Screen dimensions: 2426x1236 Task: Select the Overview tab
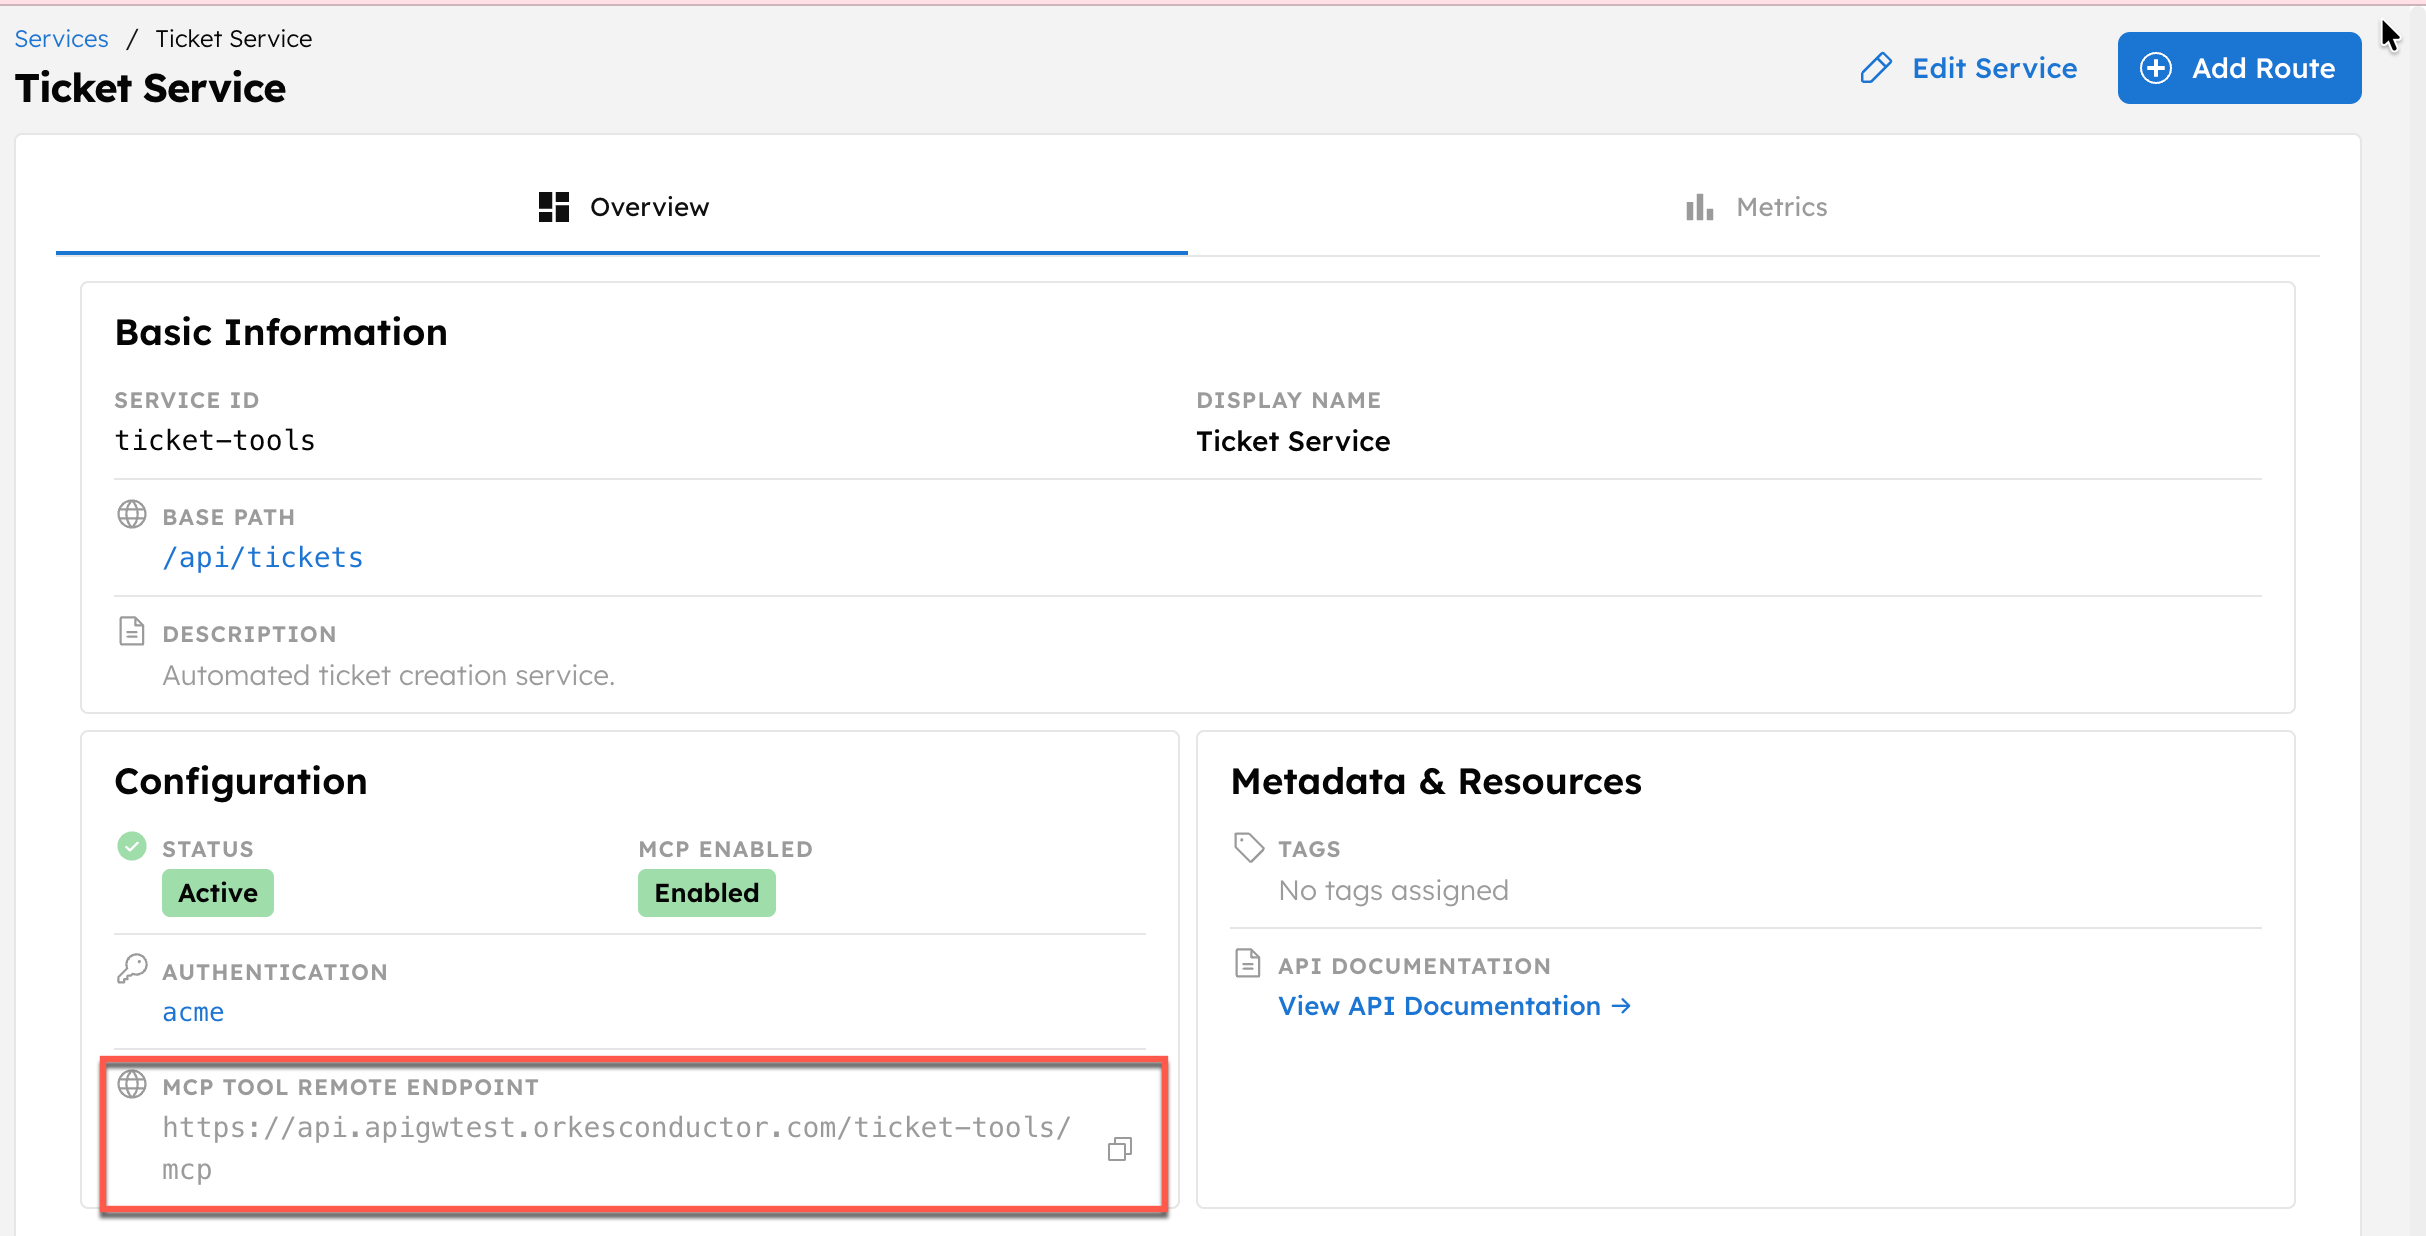[650, 207]
